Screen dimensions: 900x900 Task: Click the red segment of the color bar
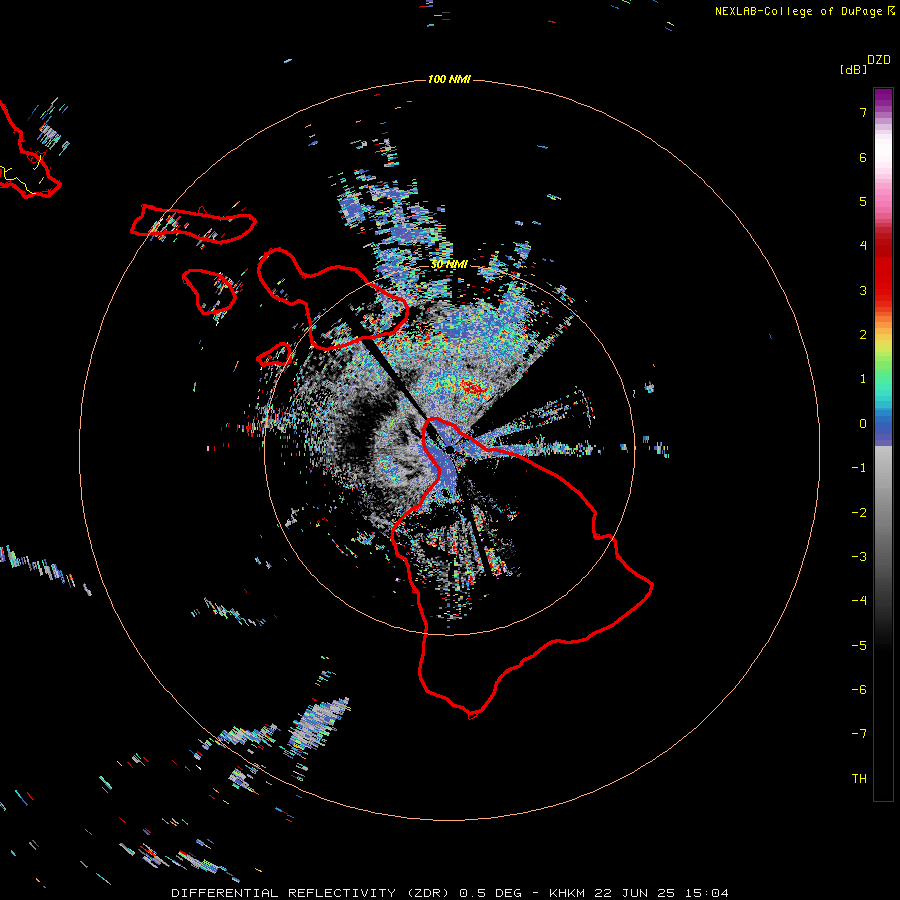[883, 270]
